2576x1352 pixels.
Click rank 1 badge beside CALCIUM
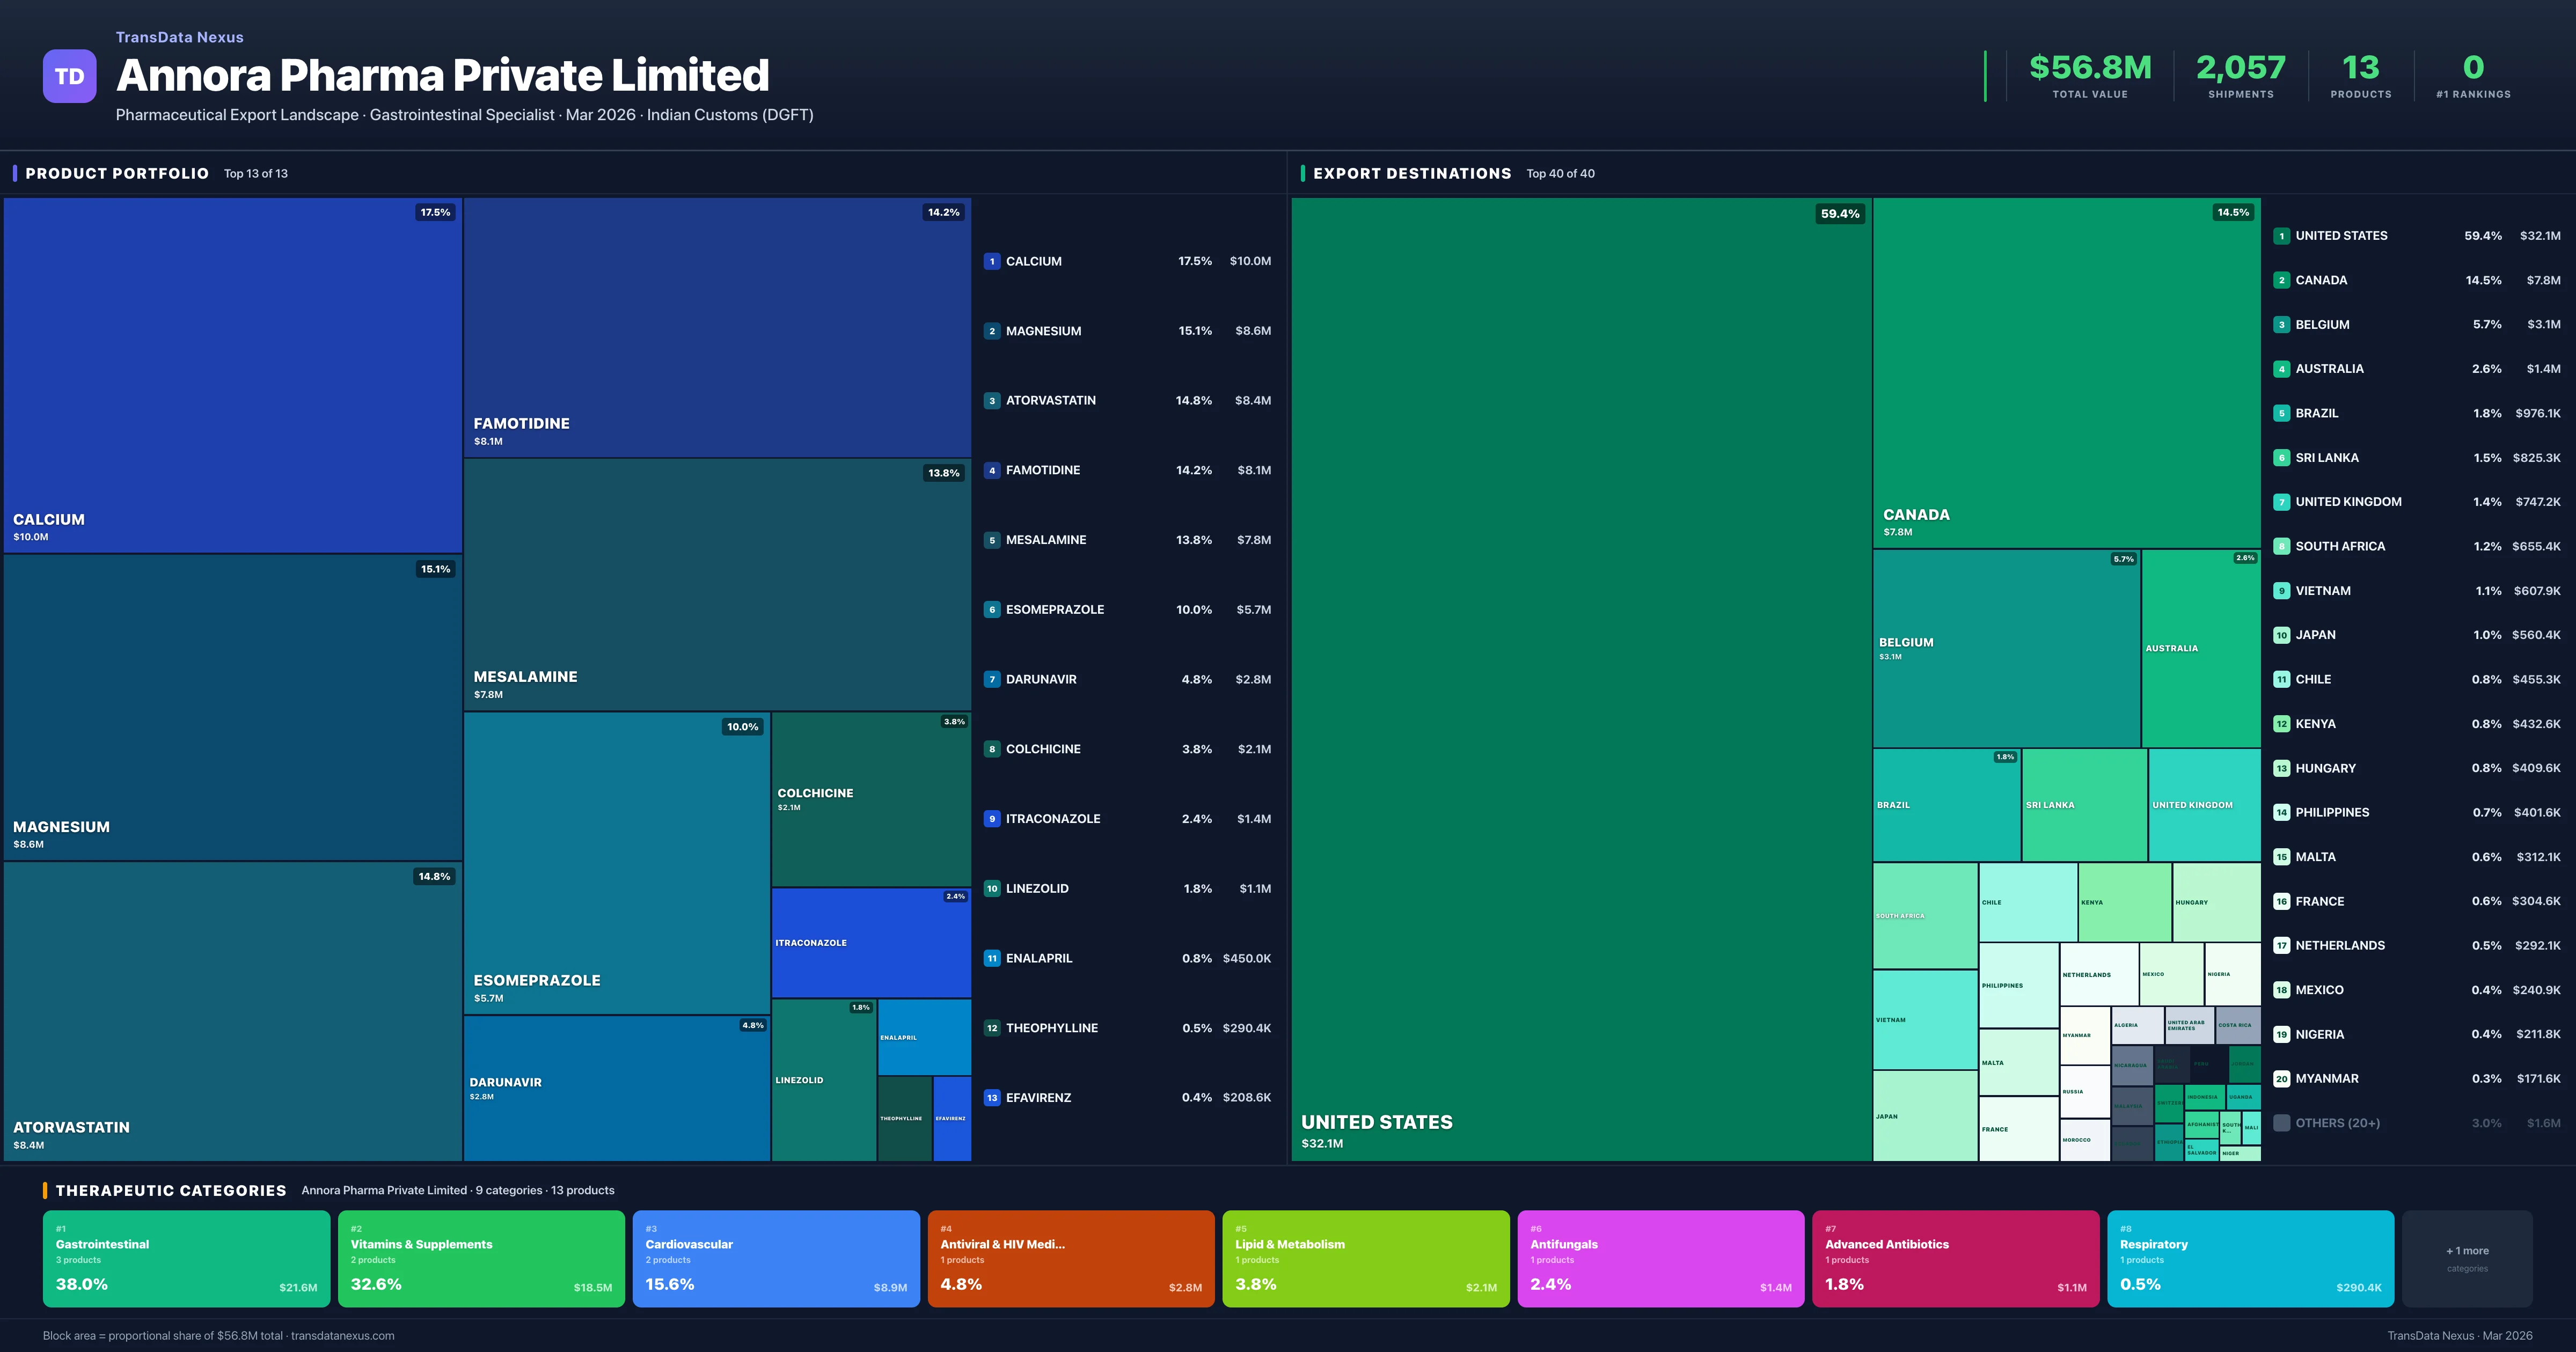991,261
